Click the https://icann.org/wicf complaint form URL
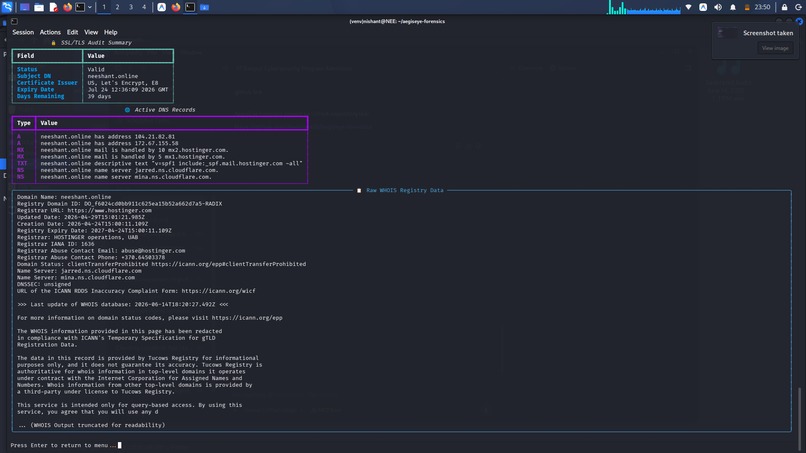Viewport: 806px width, 453px height. (218, 291)
